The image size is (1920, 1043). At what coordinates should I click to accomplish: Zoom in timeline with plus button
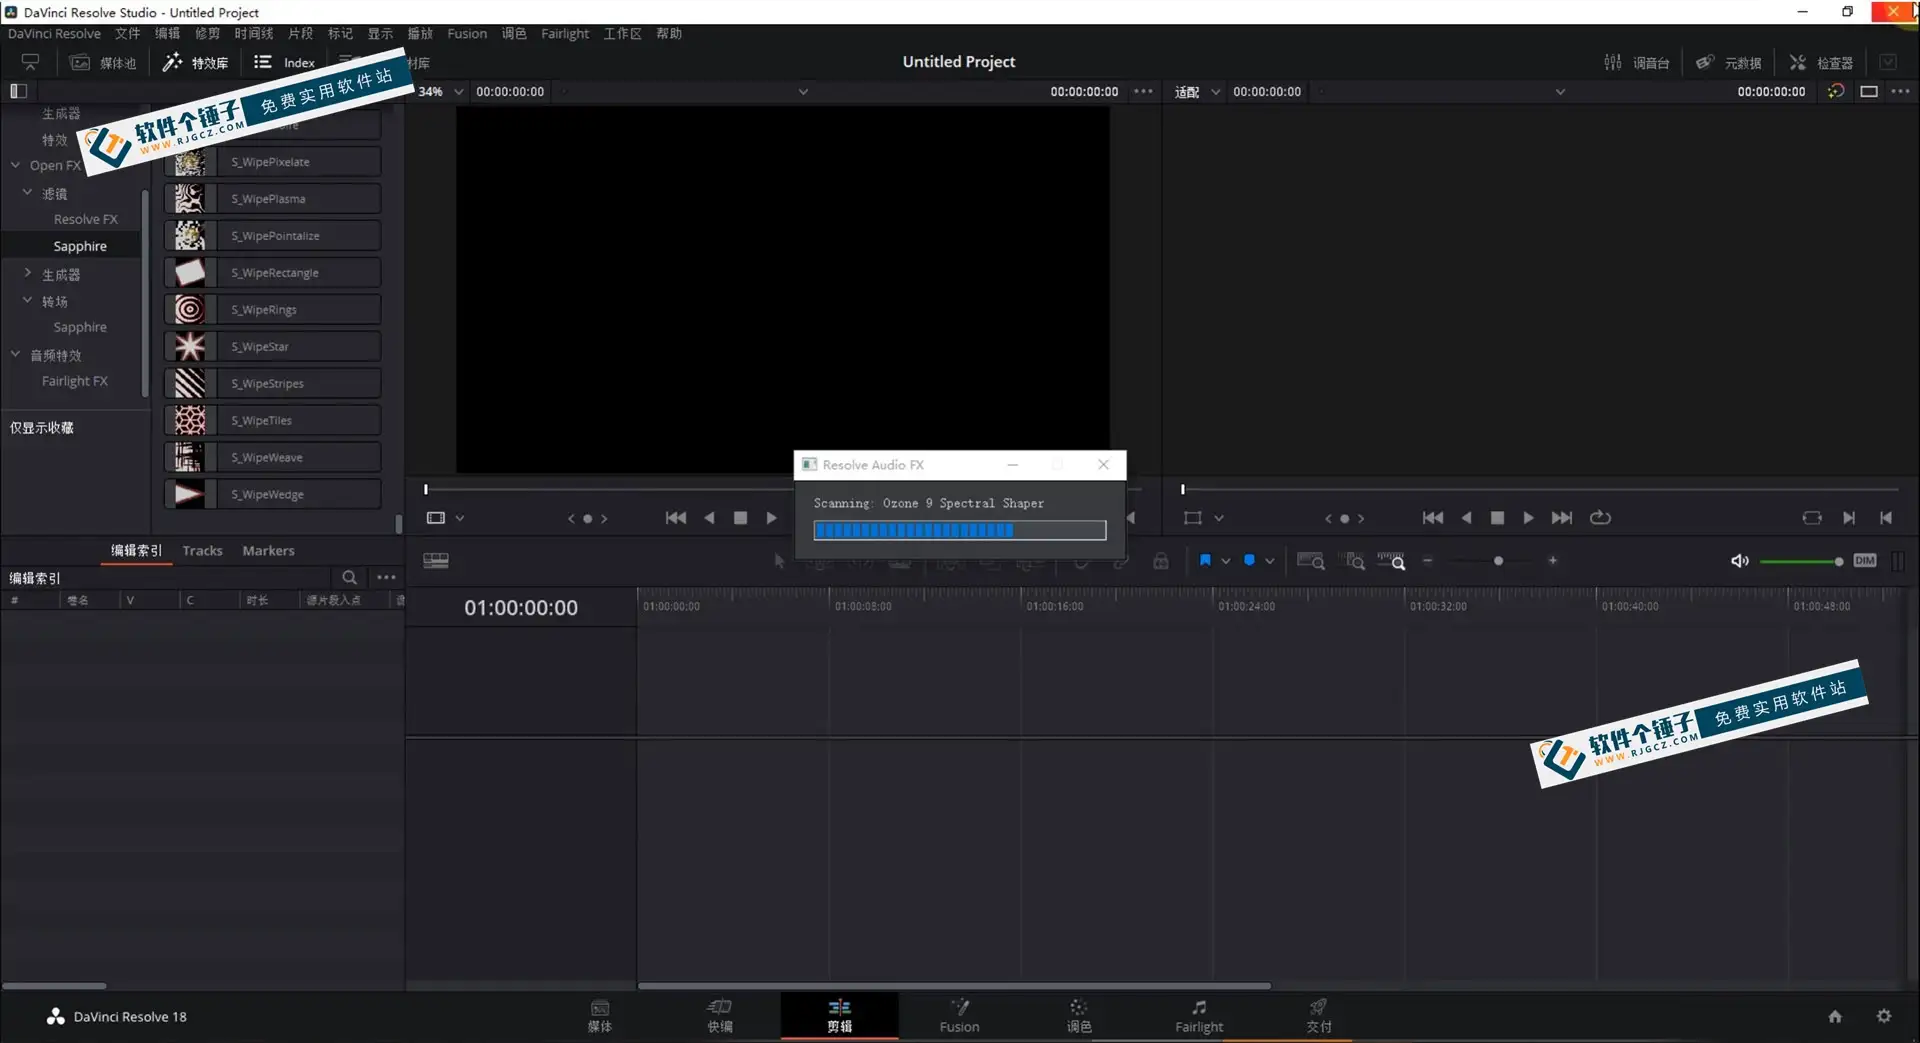pyautogui.click(x=1553, y=561)
